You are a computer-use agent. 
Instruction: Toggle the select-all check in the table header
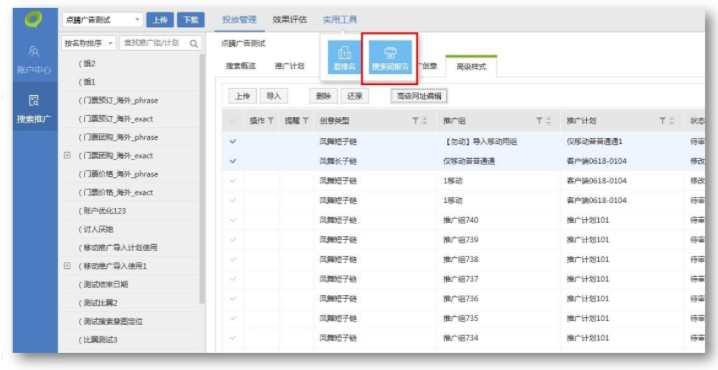(x=233, y=121)
